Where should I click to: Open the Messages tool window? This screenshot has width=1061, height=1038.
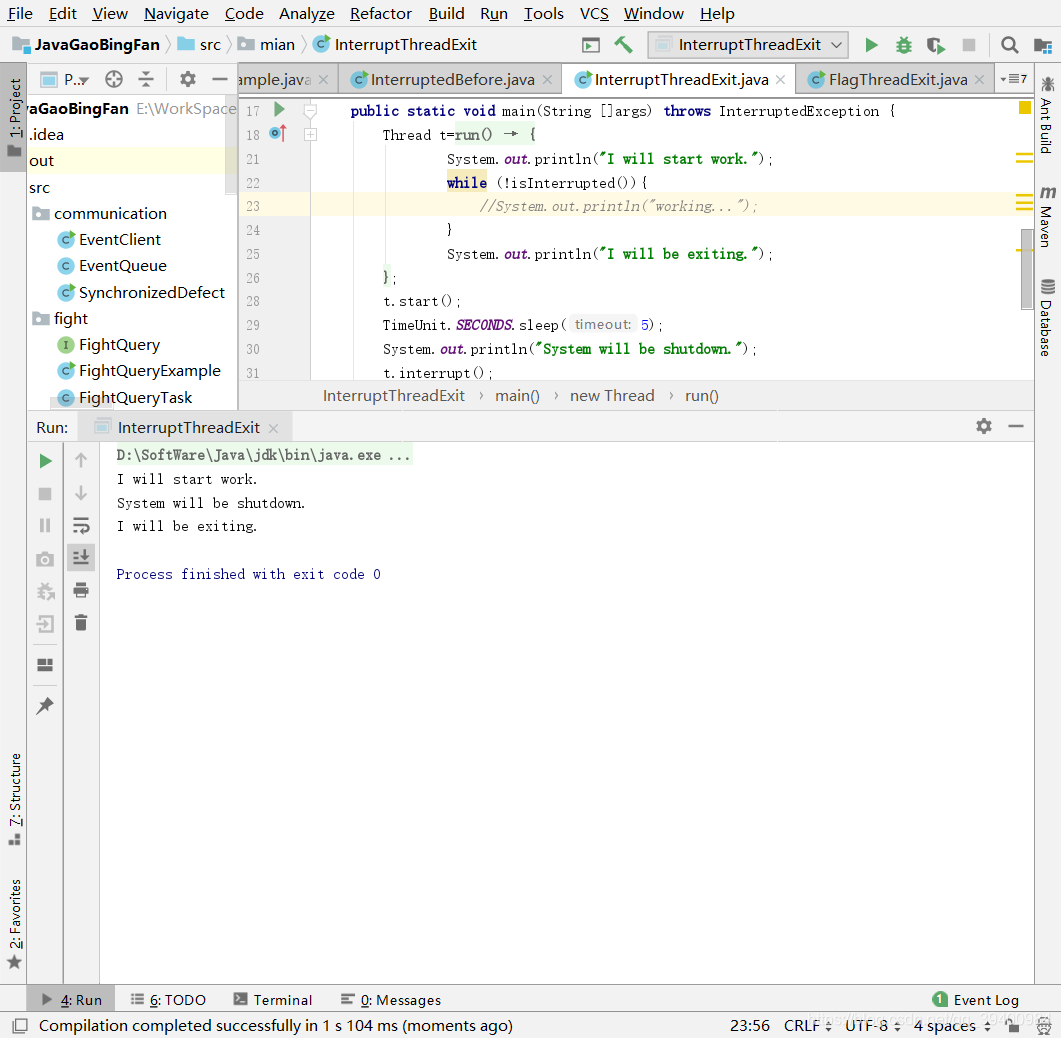(x=390, y=999)
